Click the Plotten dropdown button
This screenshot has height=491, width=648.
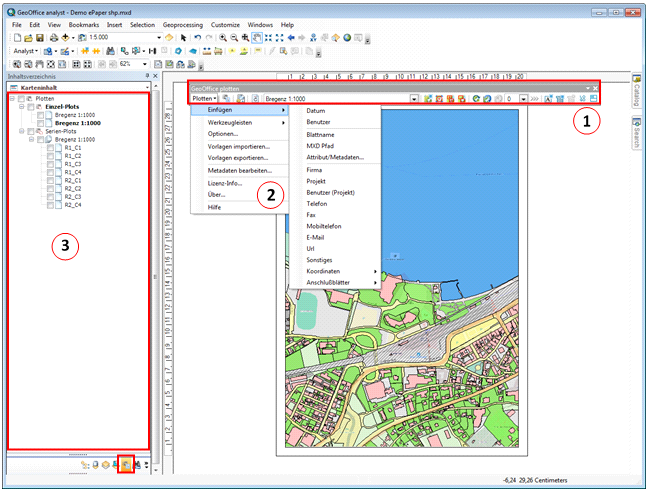tap(204, 99)
